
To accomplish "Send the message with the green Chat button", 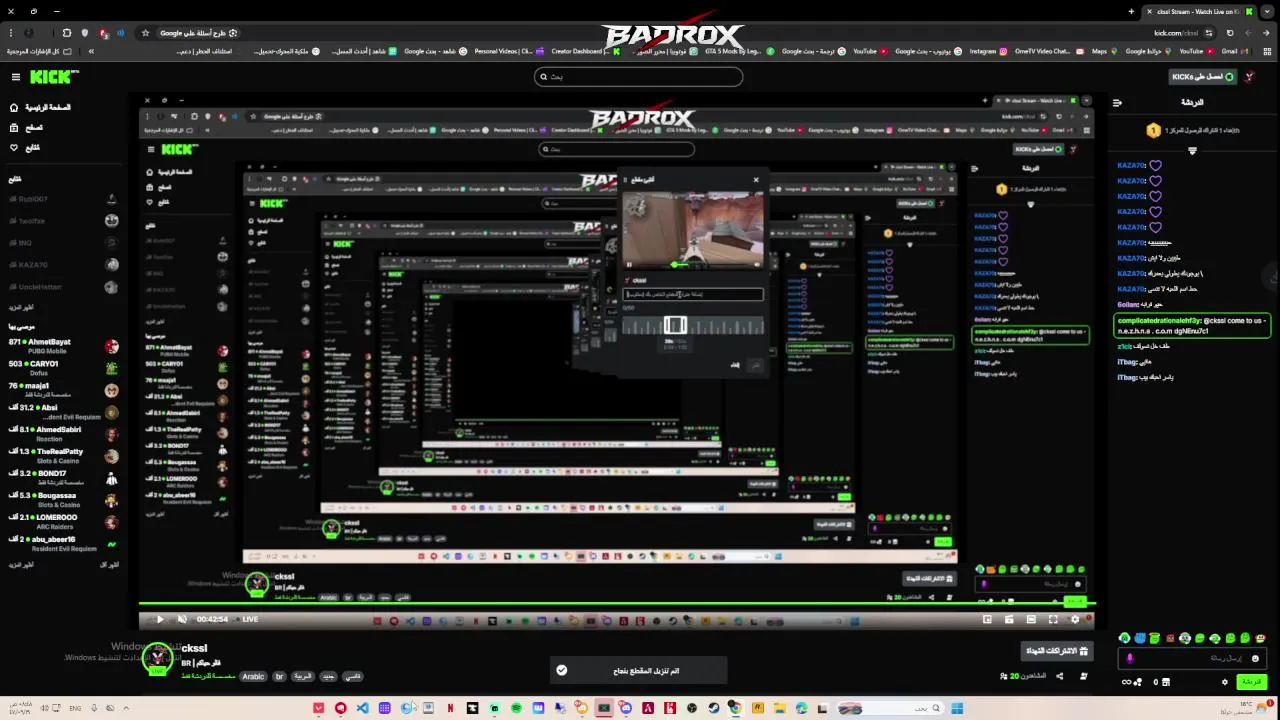I will coord(1252,682).
